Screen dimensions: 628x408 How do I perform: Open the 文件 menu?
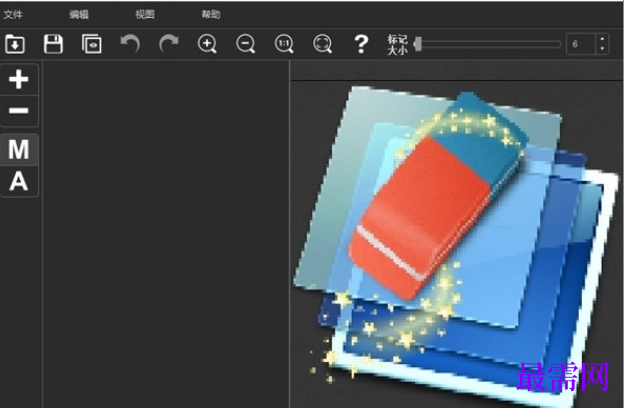pos(13,15)
